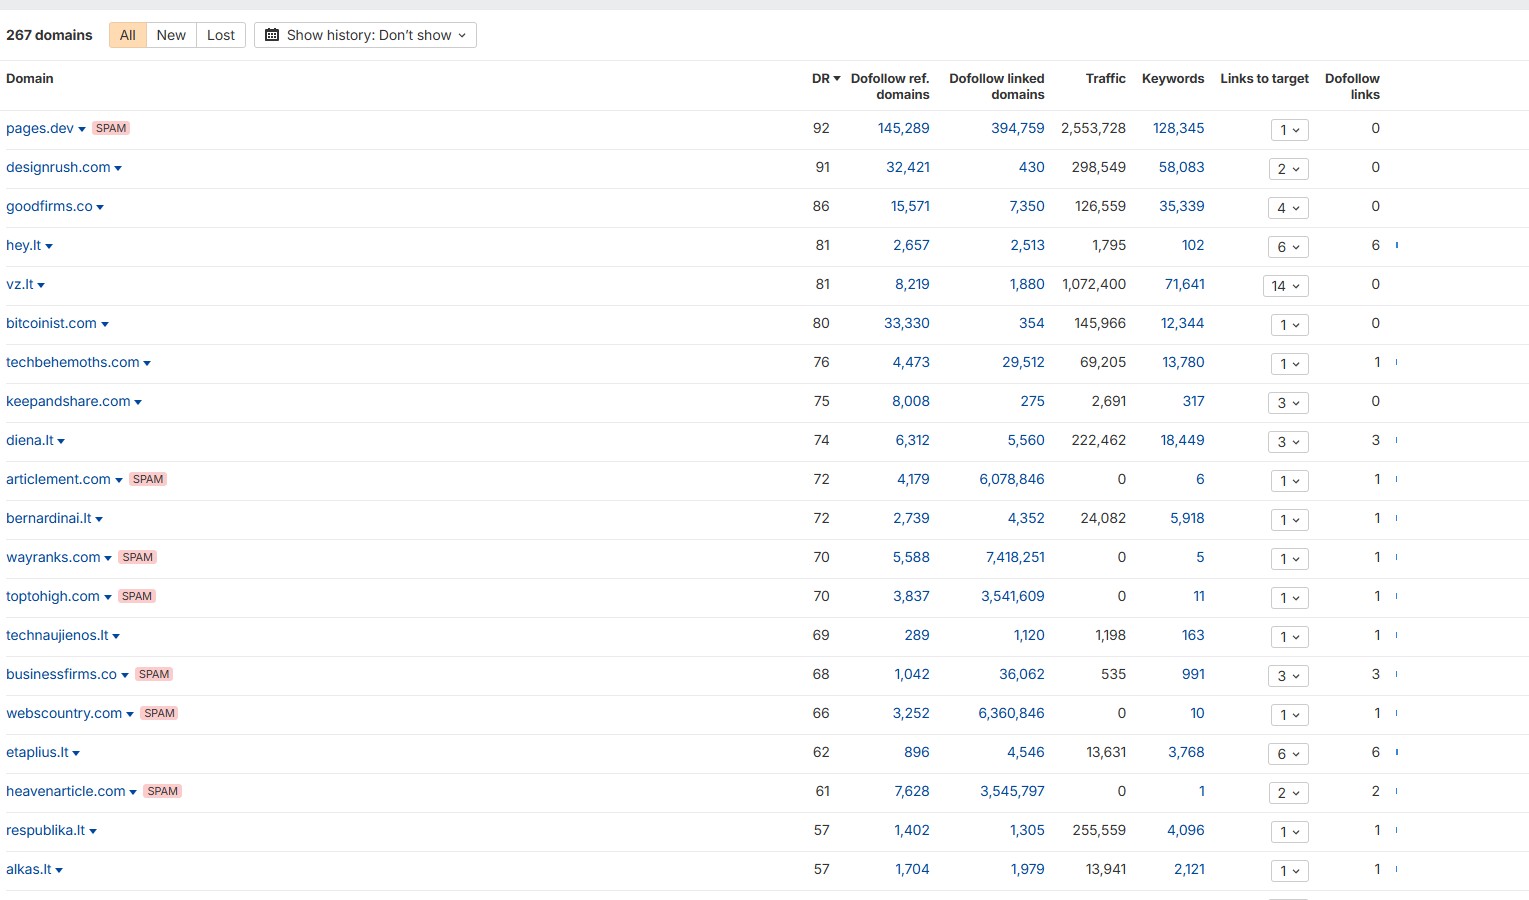Switch to the New domains filter

click(x=171, y=35)
